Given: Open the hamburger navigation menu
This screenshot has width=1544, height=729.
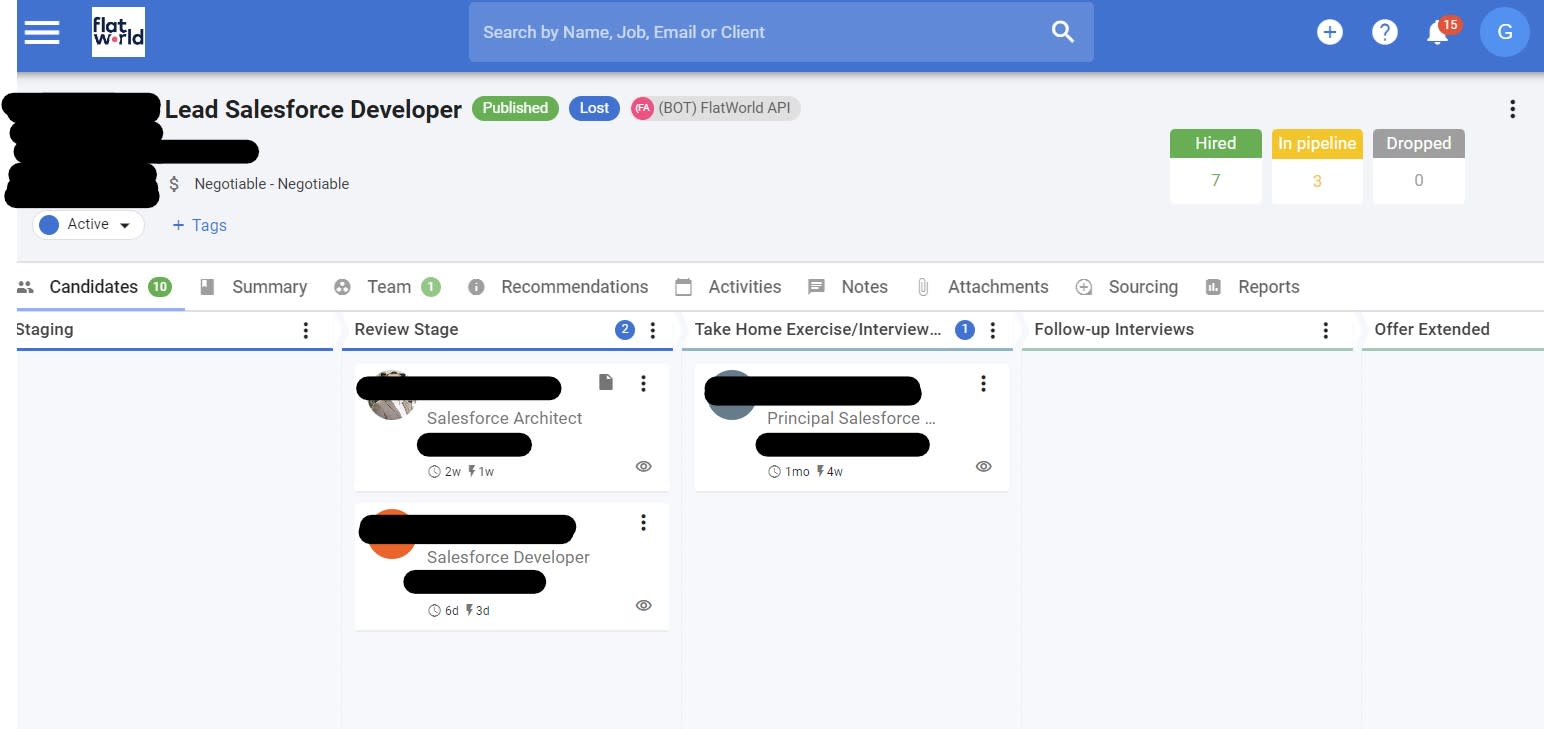Looking at the screenshot, I should [42, 32].
